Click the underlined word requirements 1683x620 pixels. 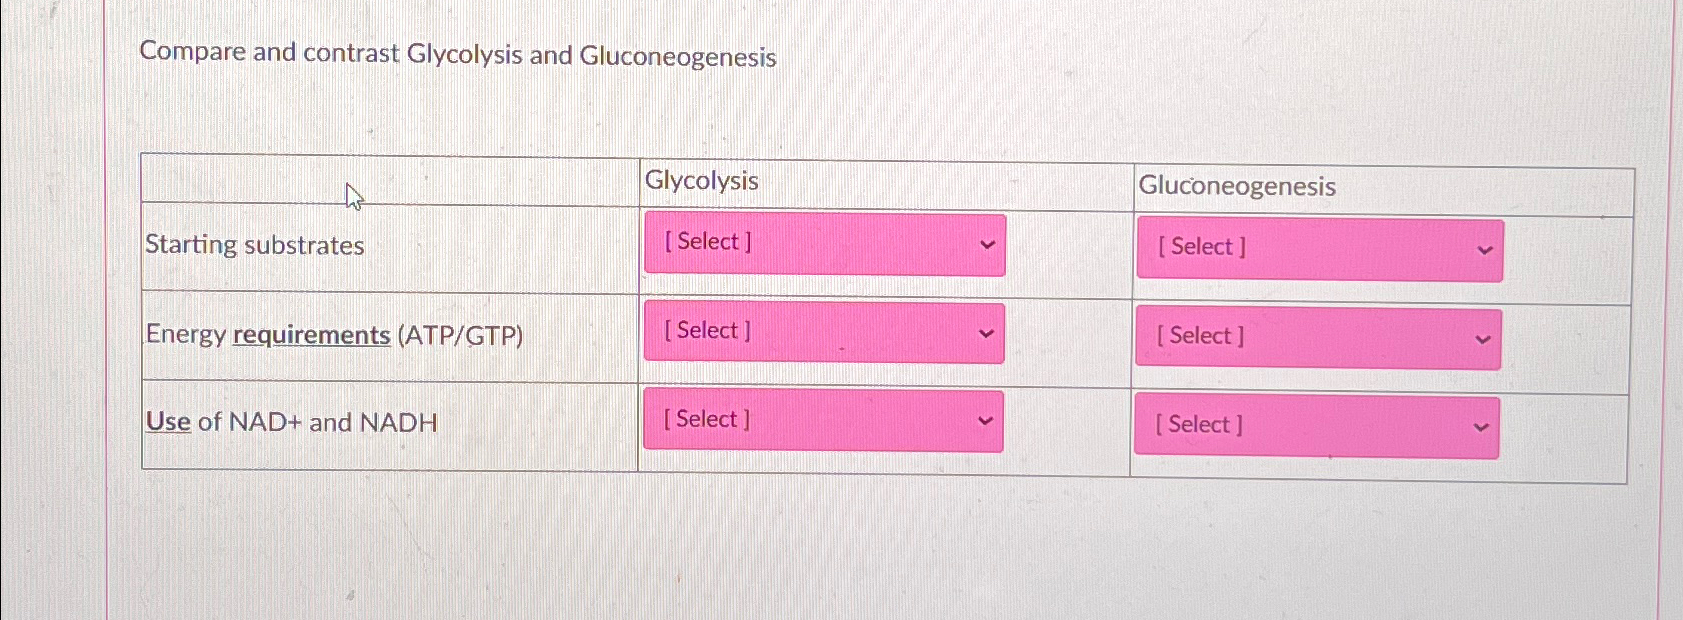click(x=310, y=334)
